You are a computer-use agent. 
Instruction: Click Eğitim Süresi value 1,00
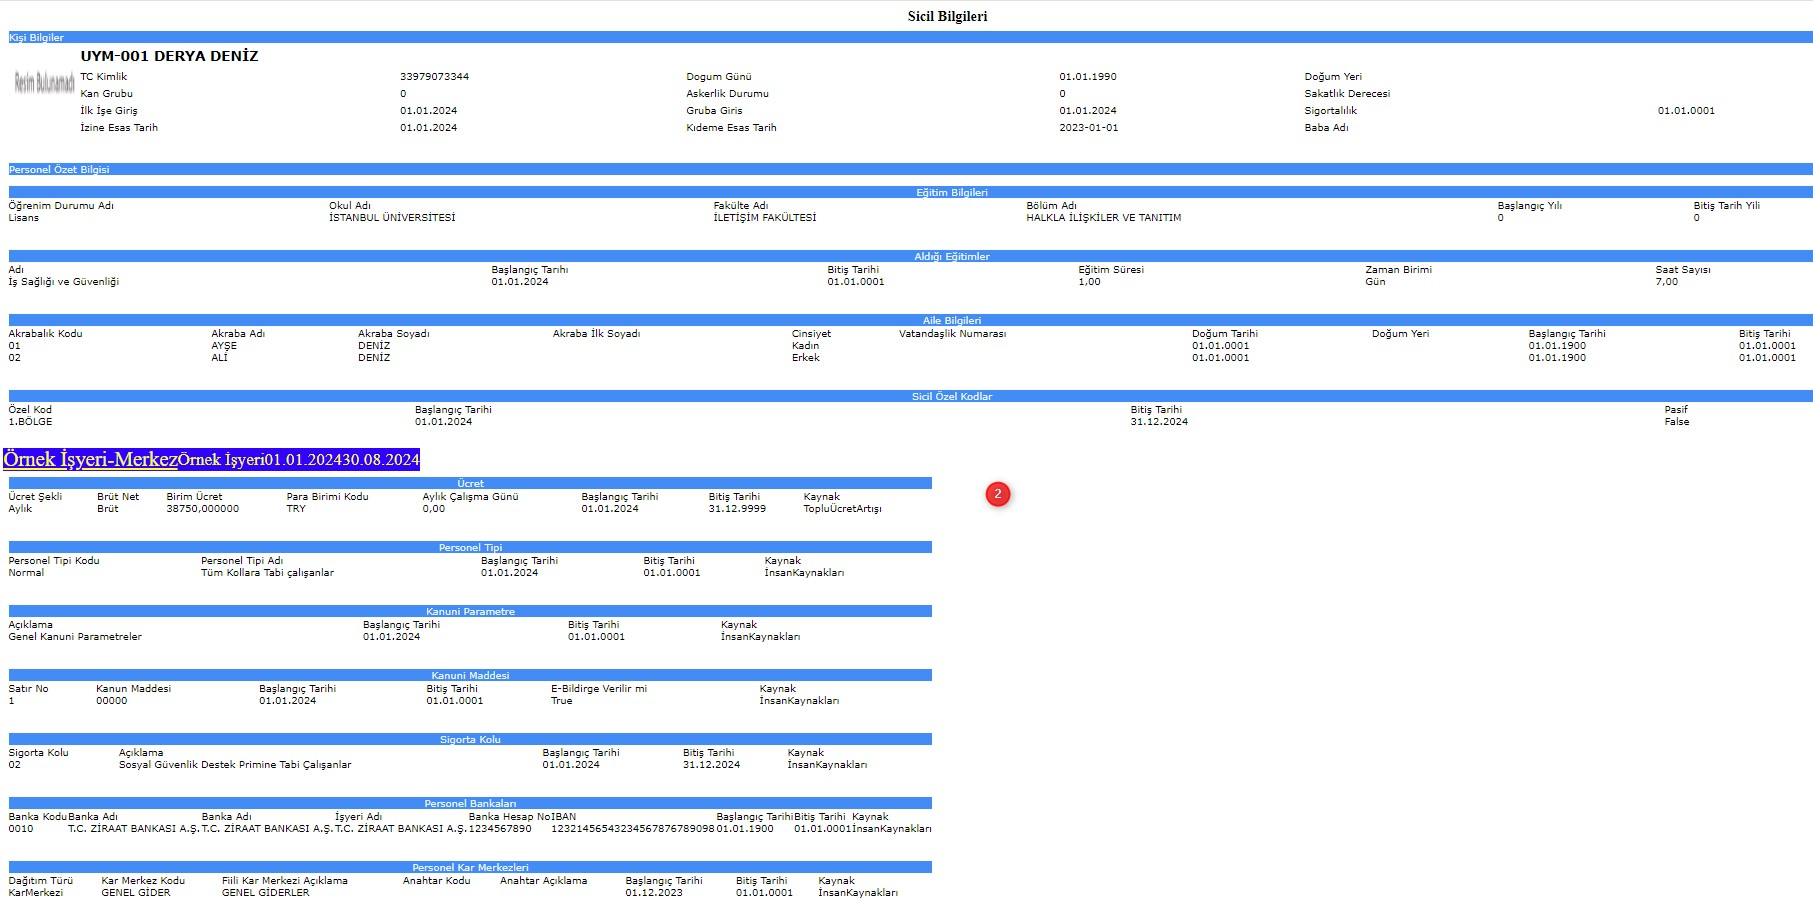pos(1089,282)
